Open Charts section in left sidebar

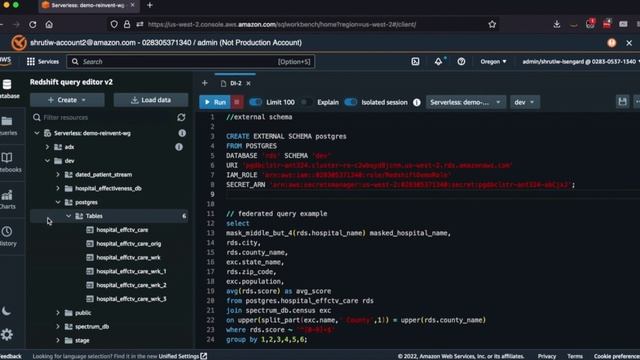point(7,199)
